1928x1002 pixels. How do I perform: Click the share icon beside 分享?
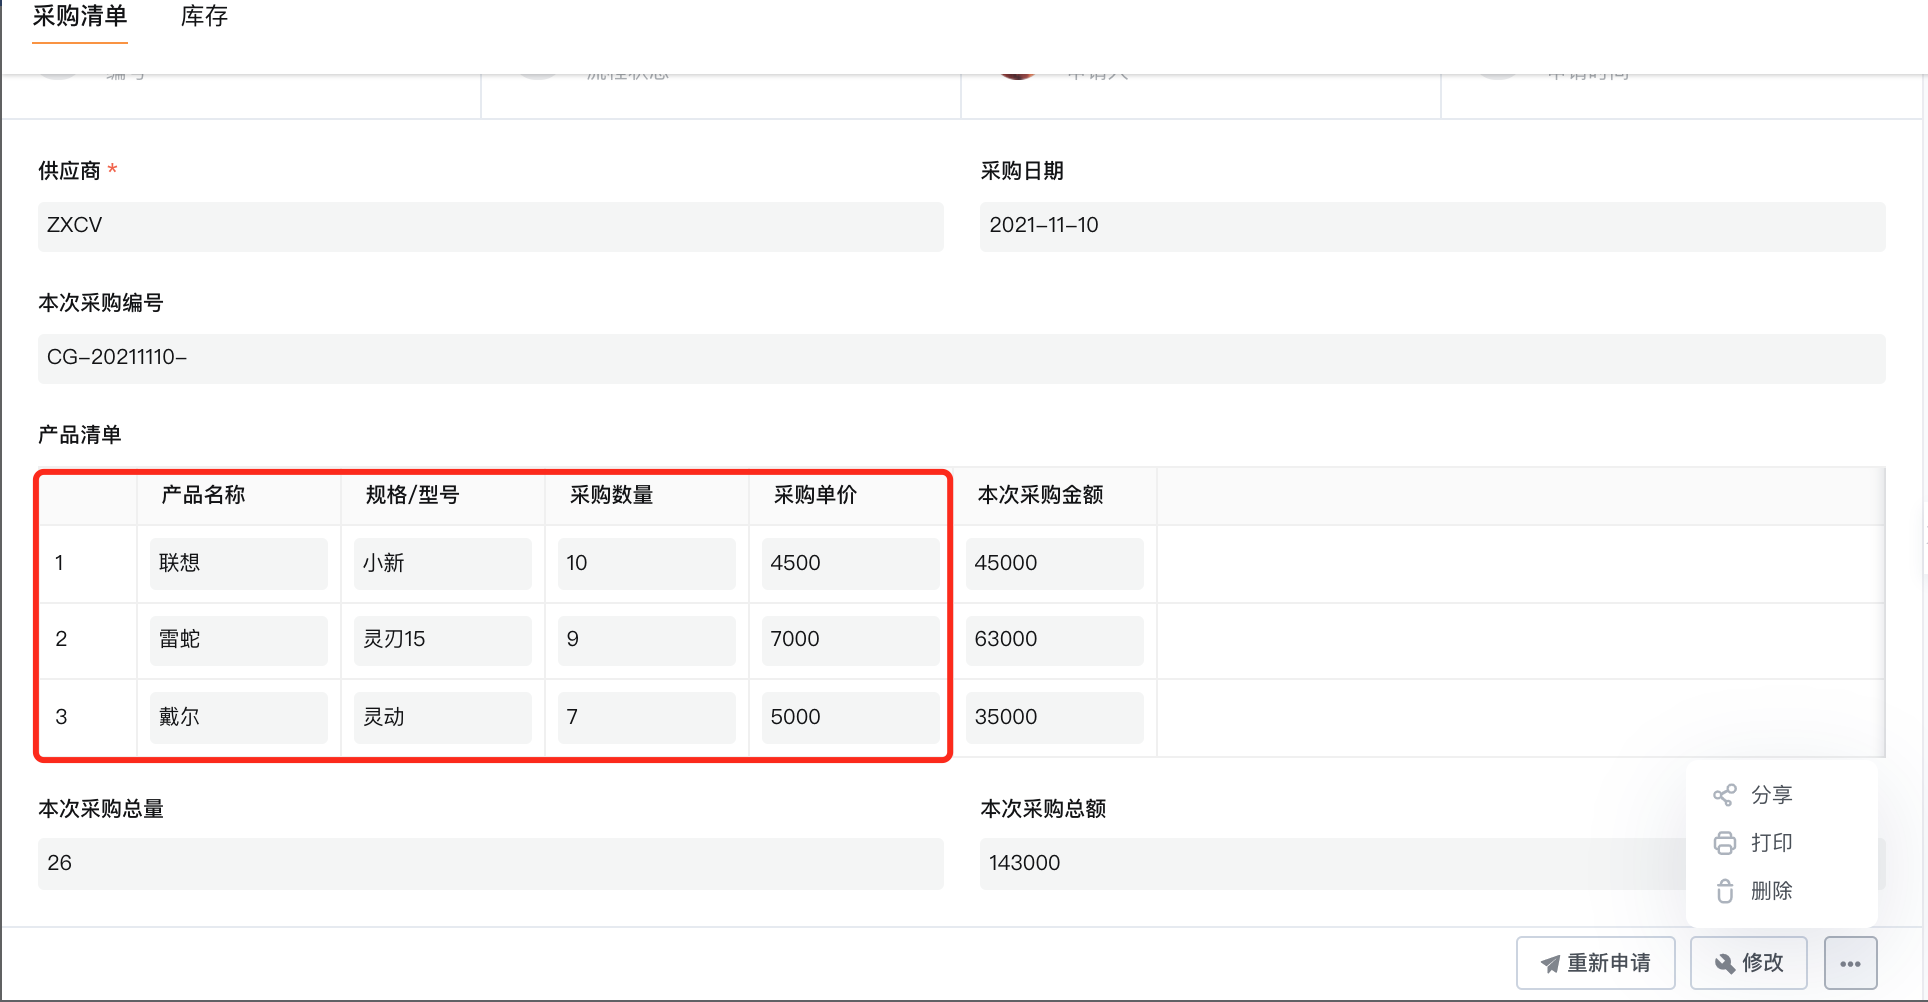click(1724, 795)
